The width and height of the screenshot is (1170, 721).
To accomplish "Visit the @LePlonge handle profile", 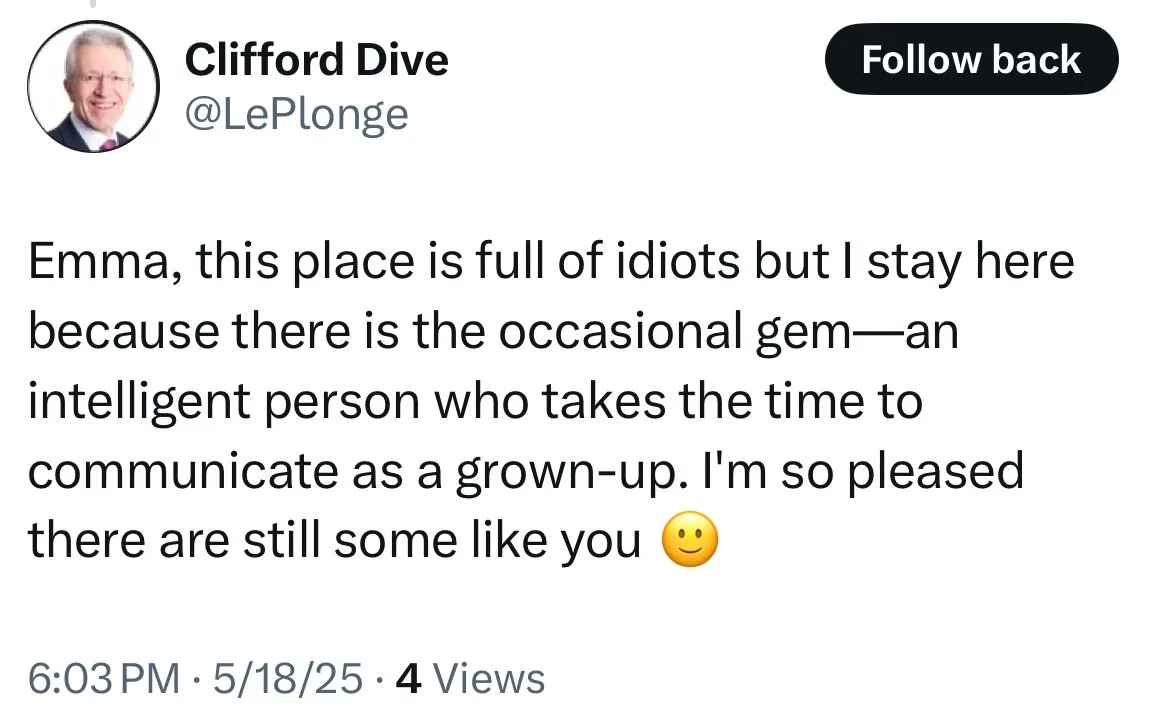I will (x=297, y=114).
